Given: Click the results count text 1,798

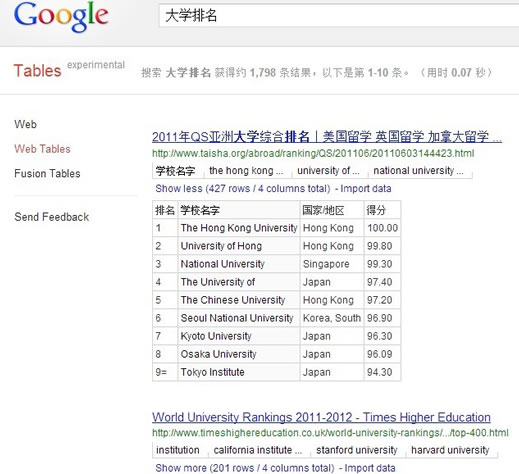Looking at the screenshot, I should [263, 72].
